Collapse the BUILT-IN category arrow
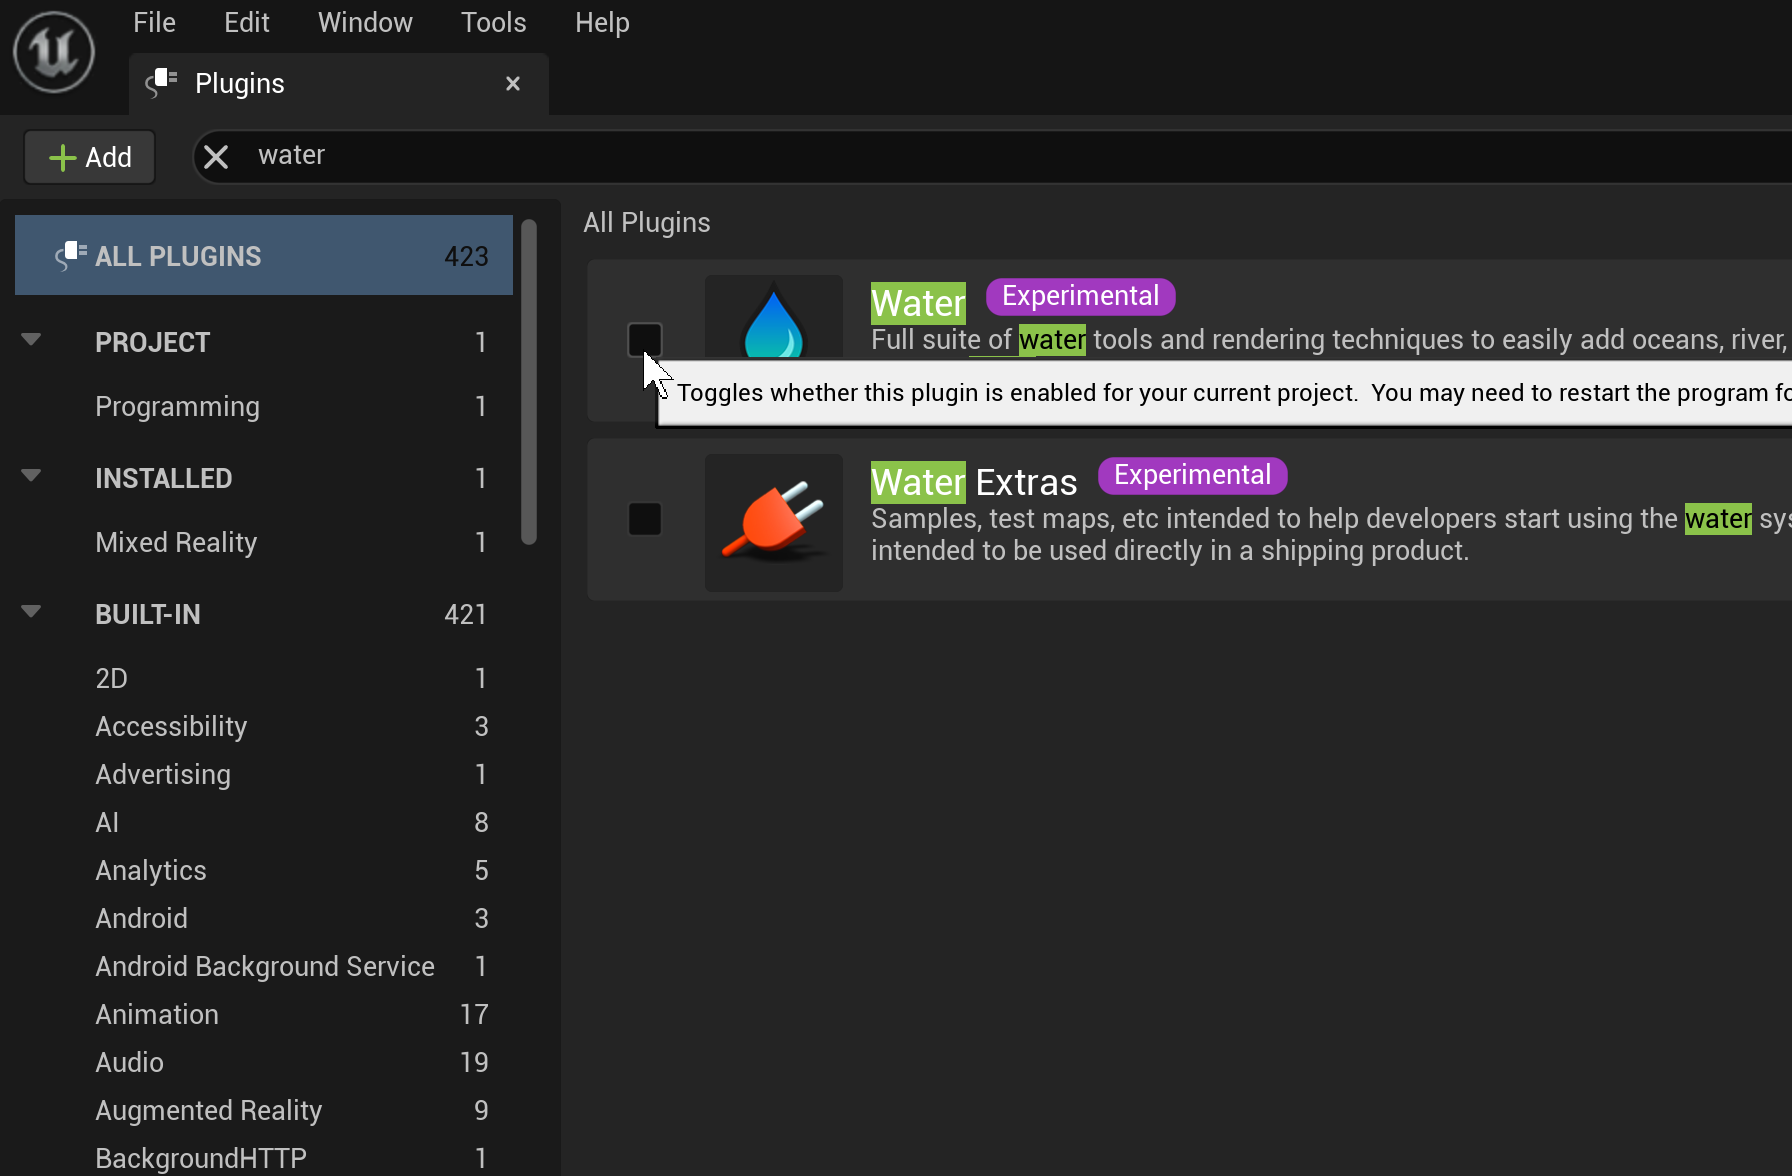 click(x=31, y=612)
